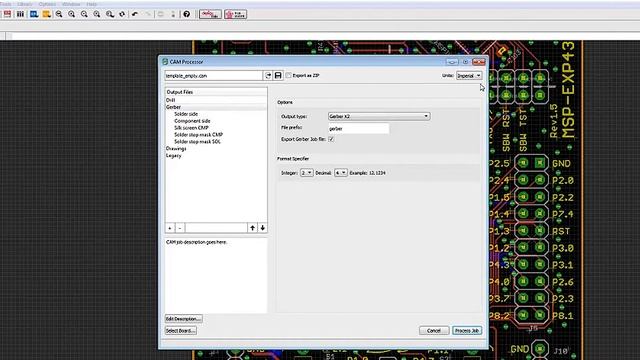Click the Cancel button
The height and width of the screenshot is (360, 640).
tap(434, 331)
